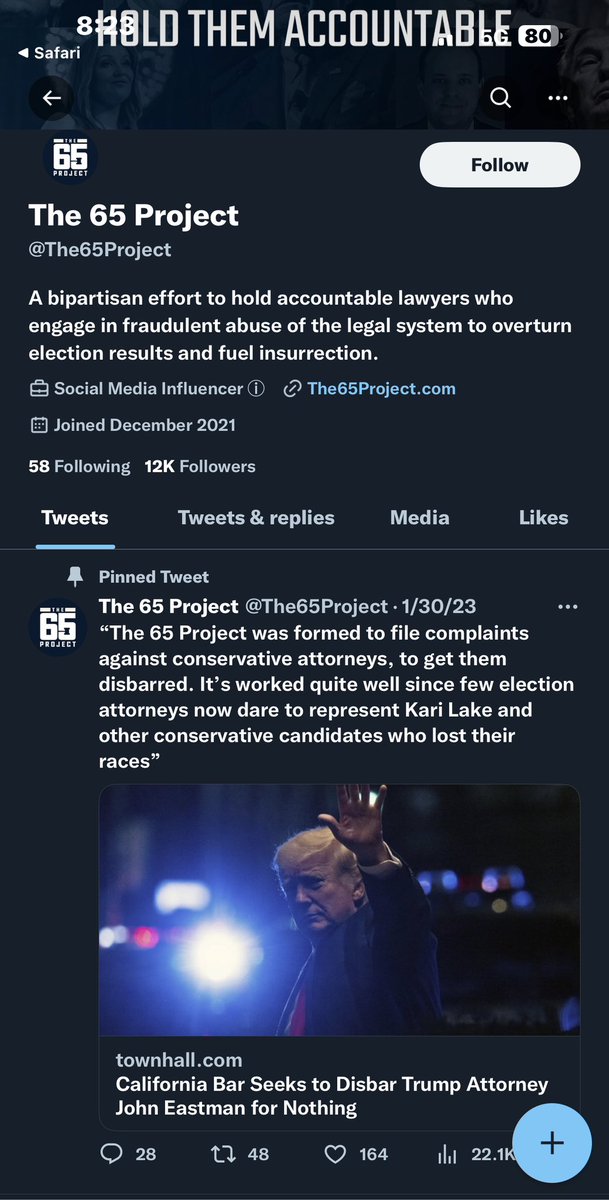
Task: Open the Likes tab
Action: click(543, 518)
